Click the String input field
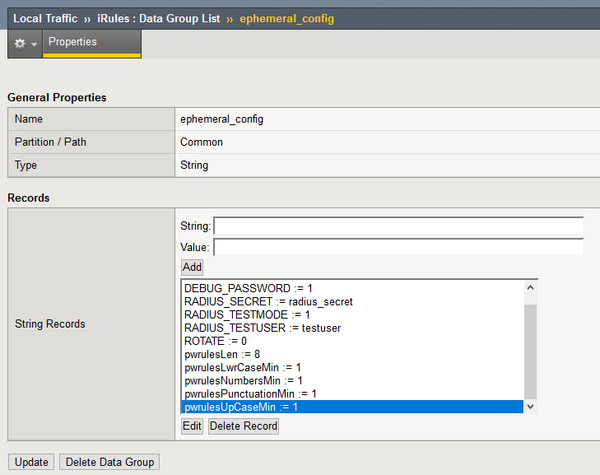The width and height of the screenshot is (600, 475). pyautogui.click(x=398, y=227)
